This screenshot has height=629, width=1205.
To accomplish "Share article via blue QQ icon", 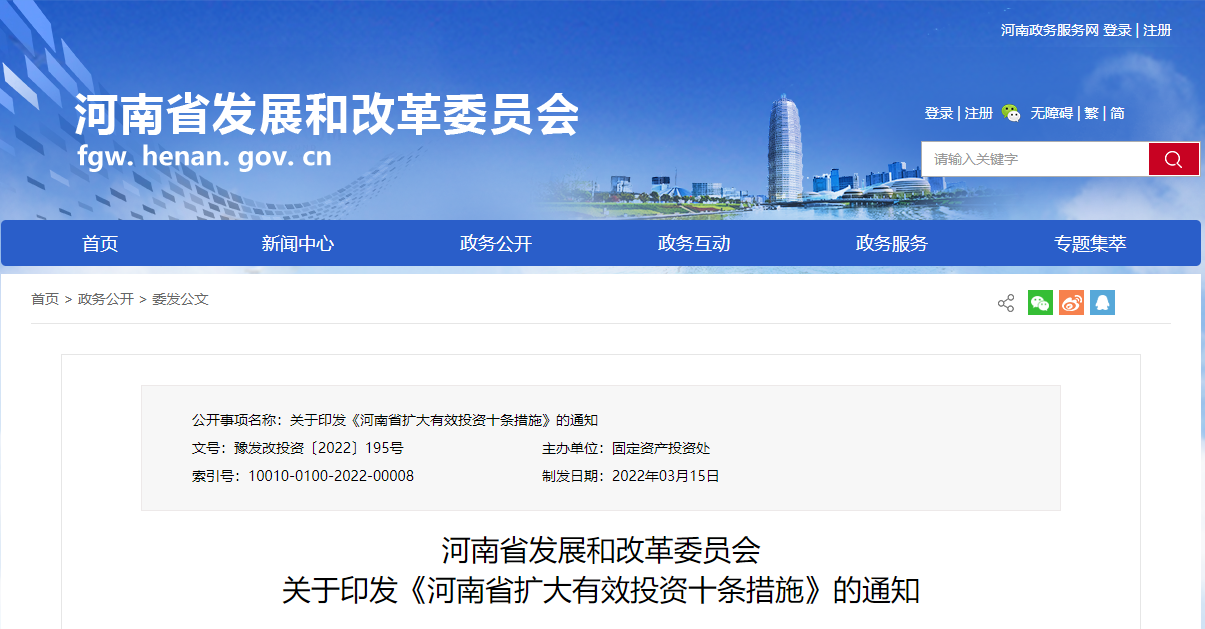I will 1102,303.
